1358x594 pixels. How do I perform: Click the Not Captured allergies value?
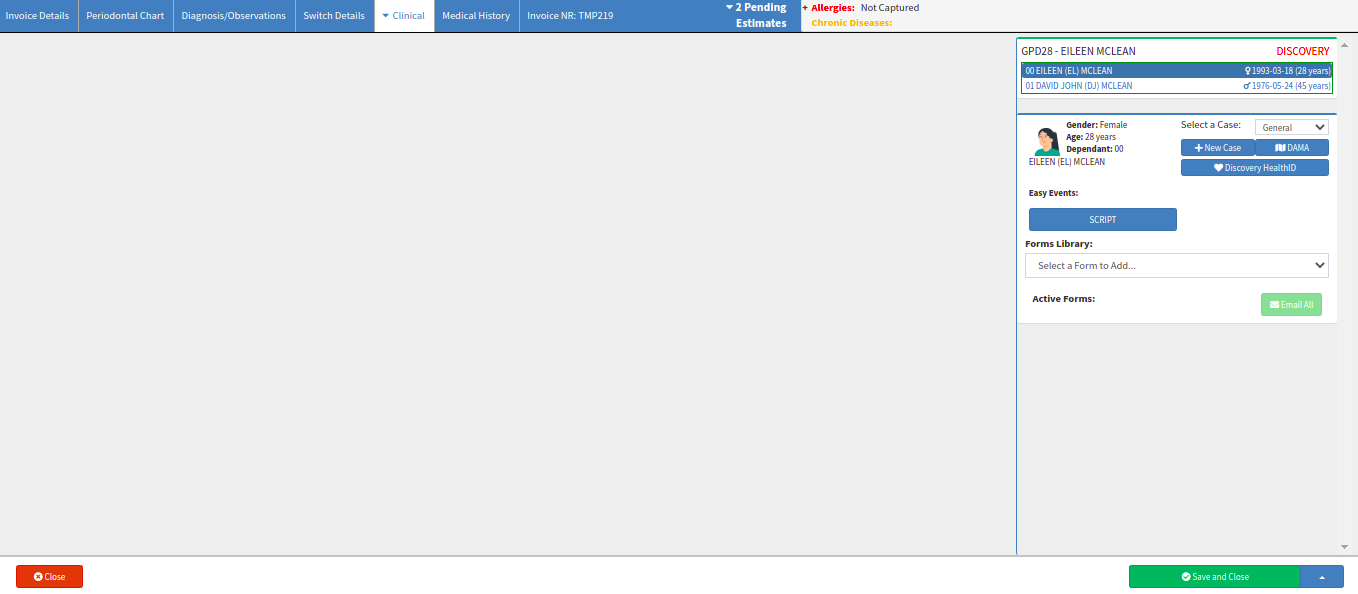pos(890,8)
